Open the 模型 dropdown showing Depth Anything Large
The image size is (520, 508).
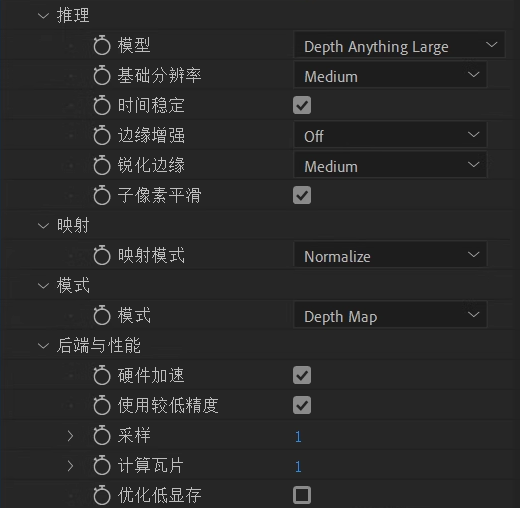pyautogui.click(x=399, y=45)
